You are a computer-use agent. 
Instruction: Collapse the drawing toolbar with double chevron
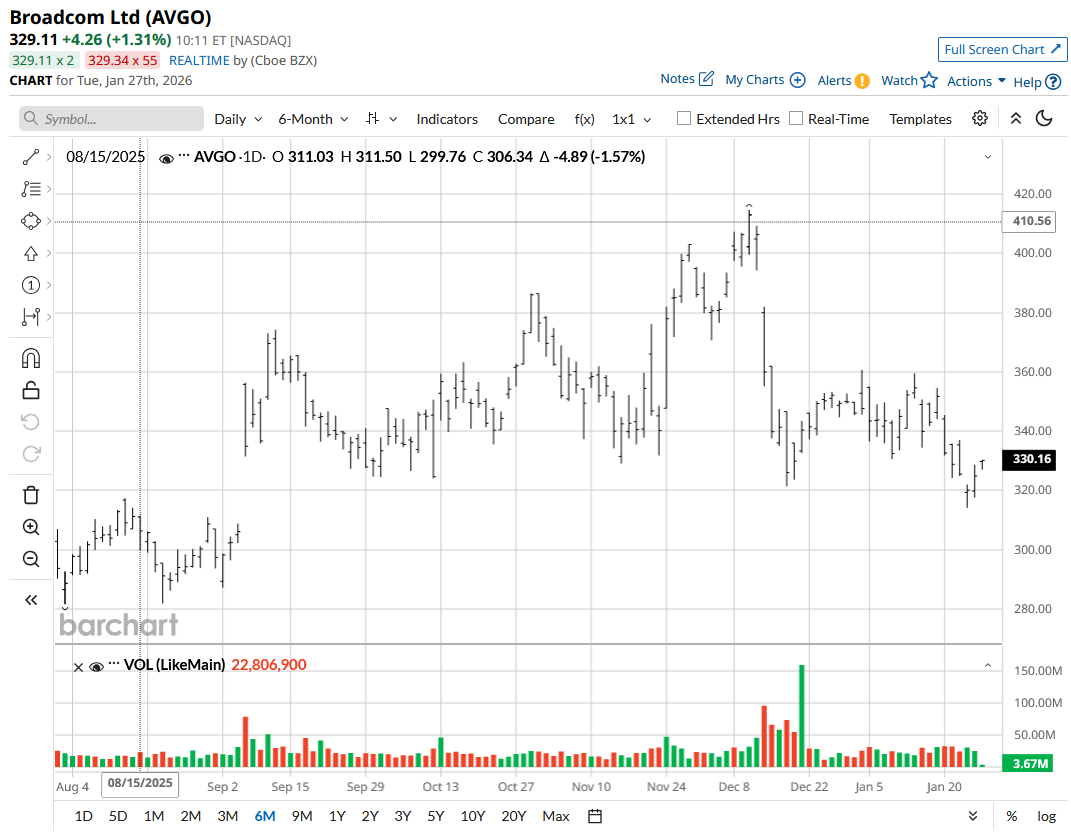click(x=31, y=600)
